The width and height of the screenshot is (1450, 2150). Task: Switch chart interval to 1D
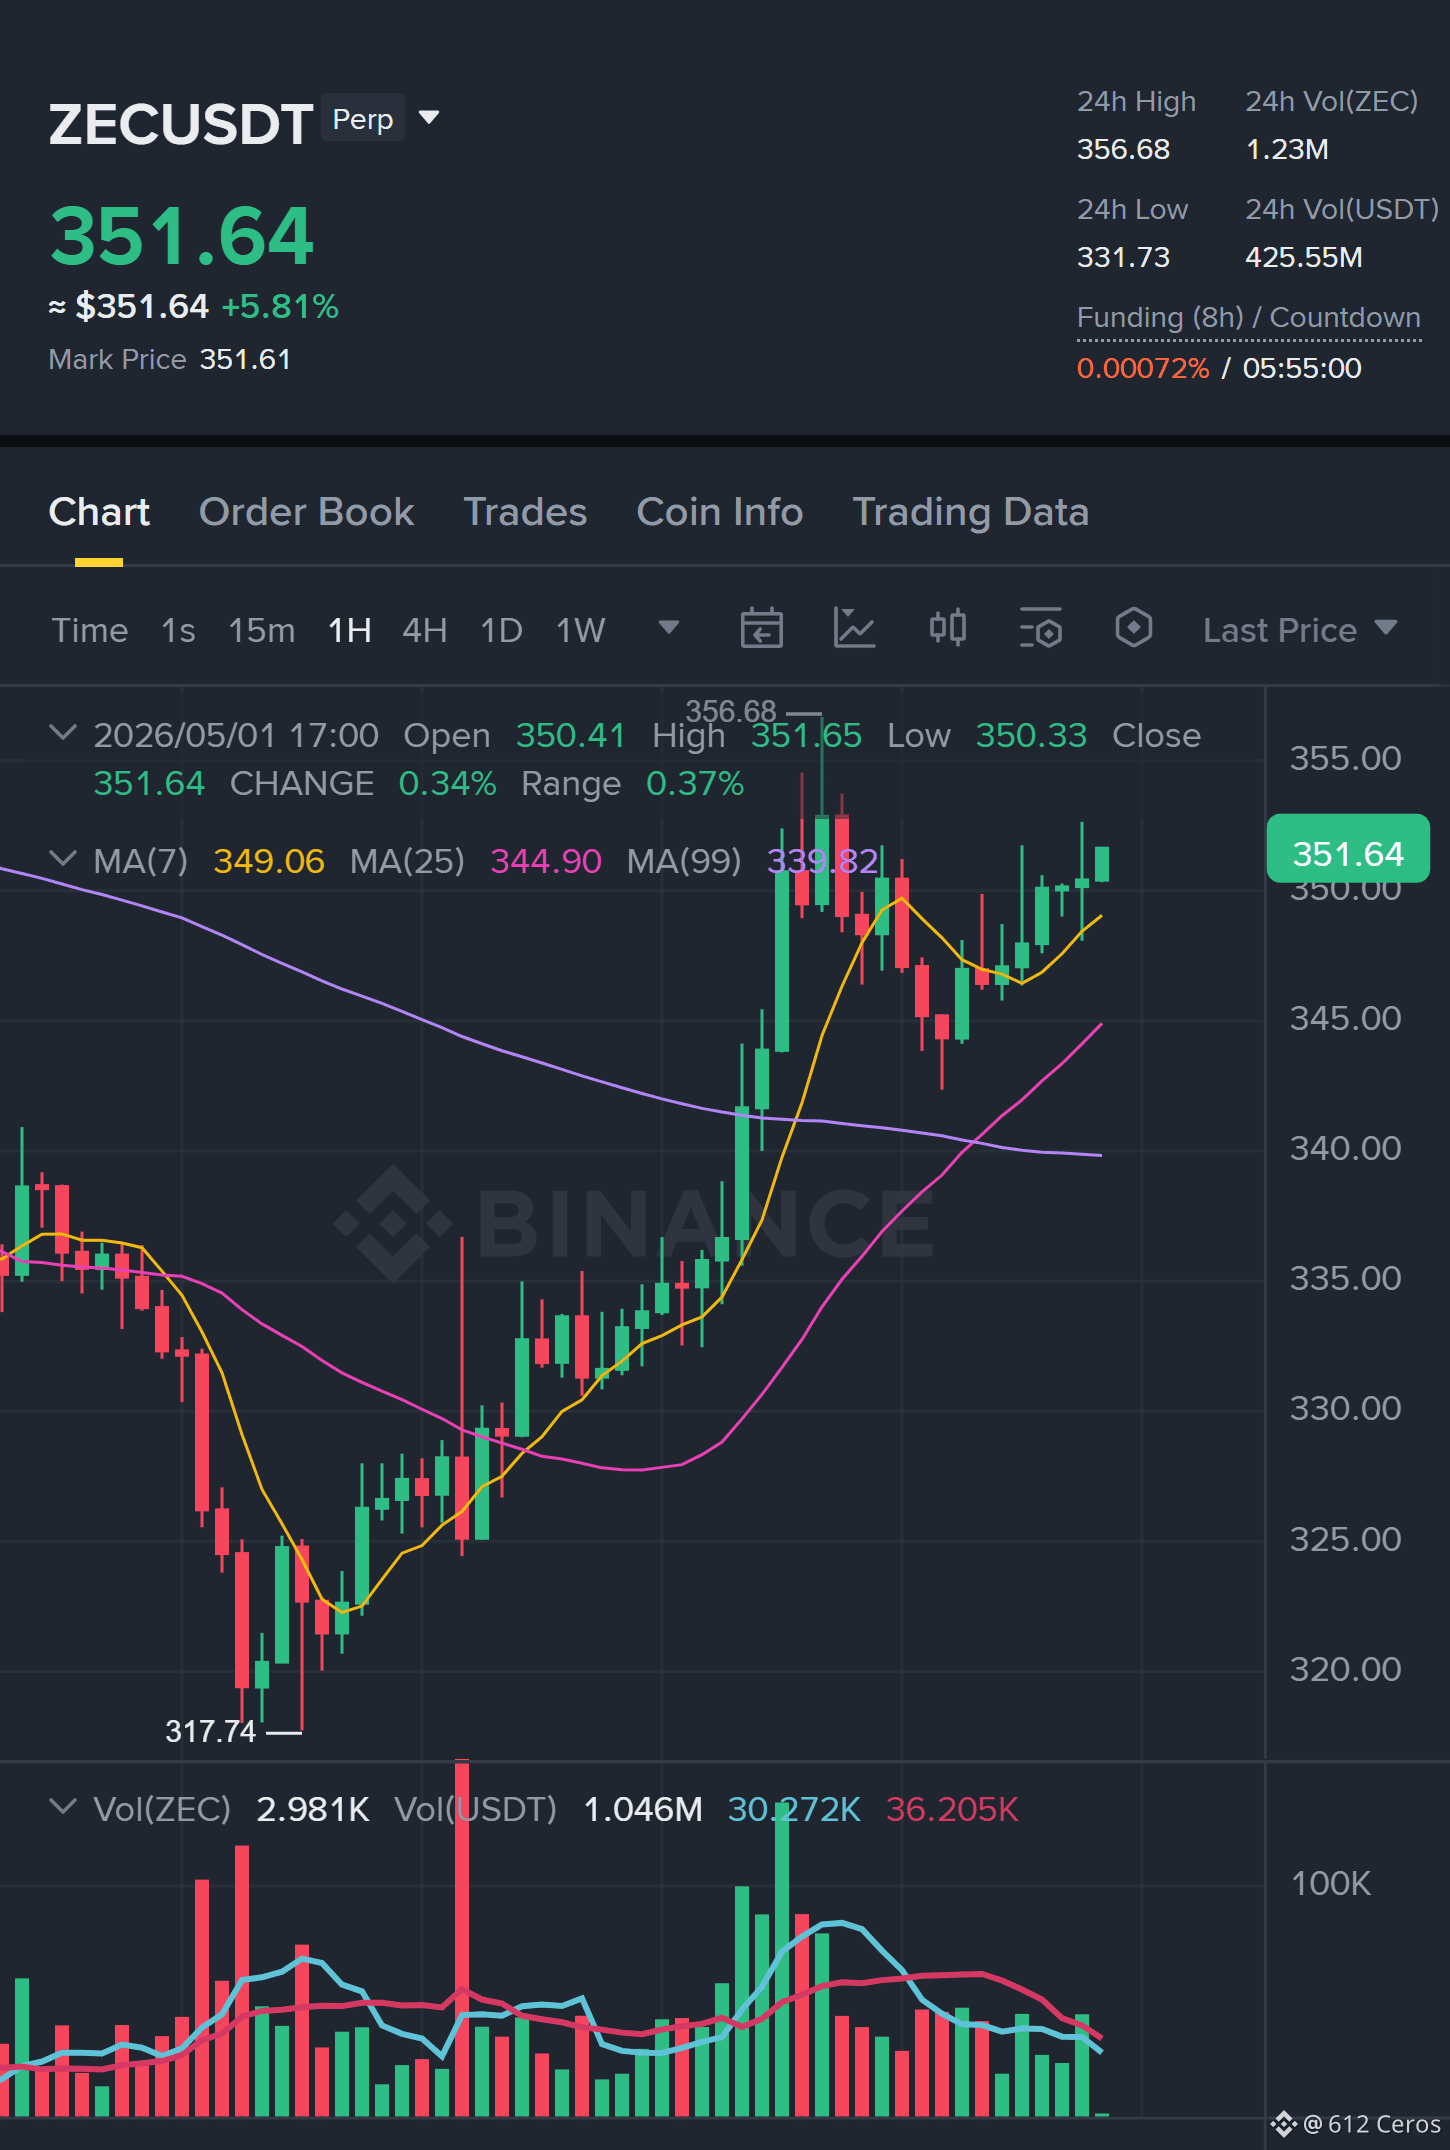(x=501, y=631)
